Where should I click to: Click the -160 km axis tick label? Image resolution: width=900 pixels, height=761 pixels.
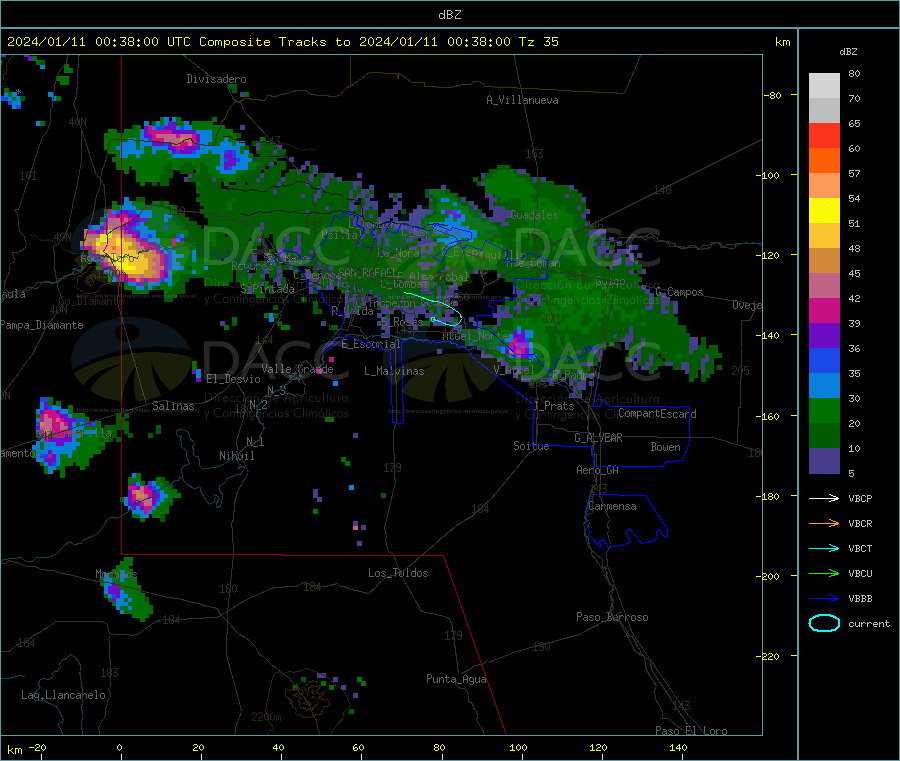coord(767,416)
